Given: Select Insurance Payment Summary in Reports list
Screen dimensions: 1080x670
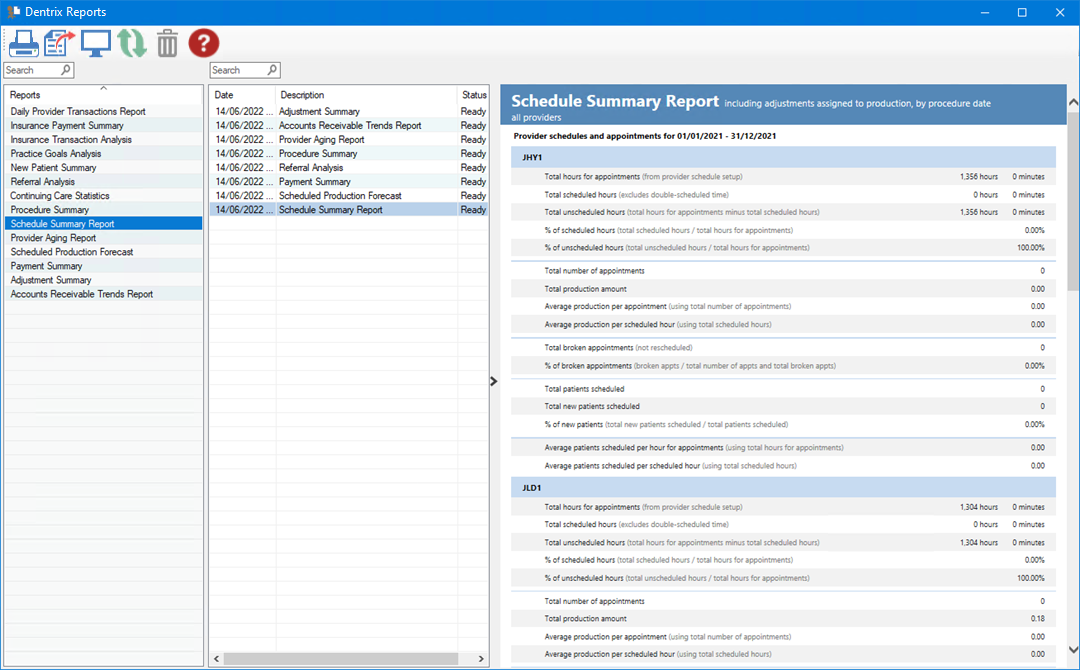Looking at the screenshot, I should click(103, 125).
